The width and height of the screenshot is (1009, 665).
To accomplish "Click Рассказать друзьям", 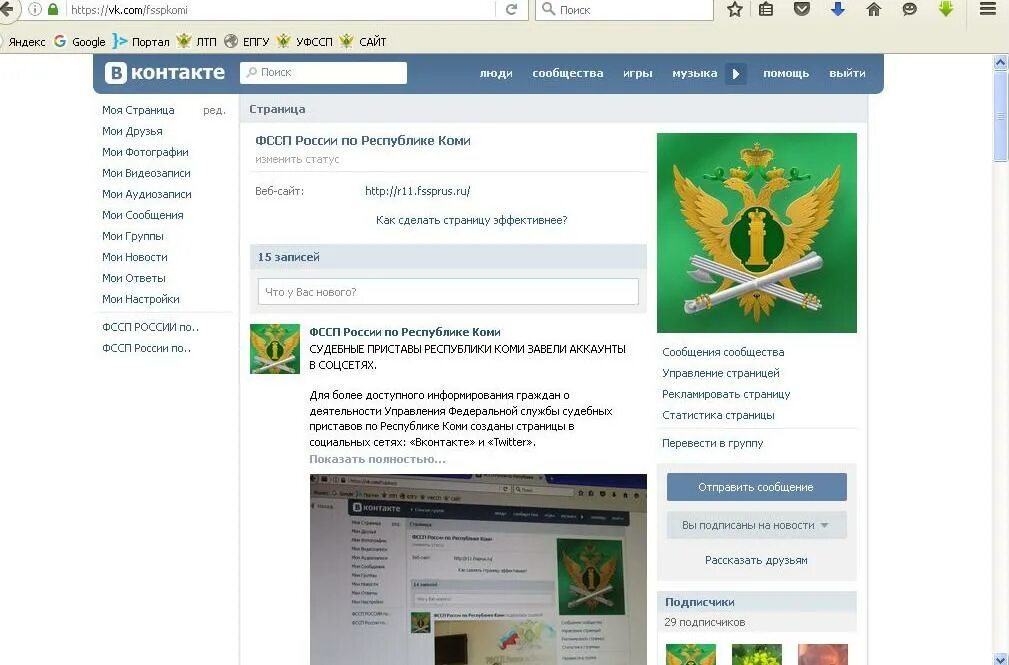I will click(x=756, y=560).
